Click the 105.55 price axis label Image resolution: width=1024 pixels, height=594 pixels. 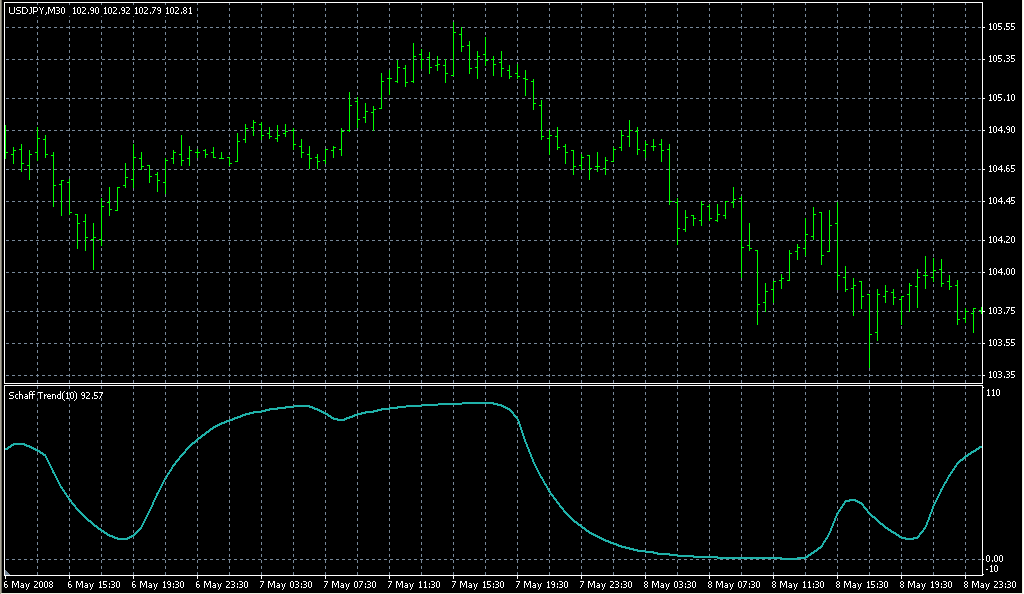(x=1000, y=27)
